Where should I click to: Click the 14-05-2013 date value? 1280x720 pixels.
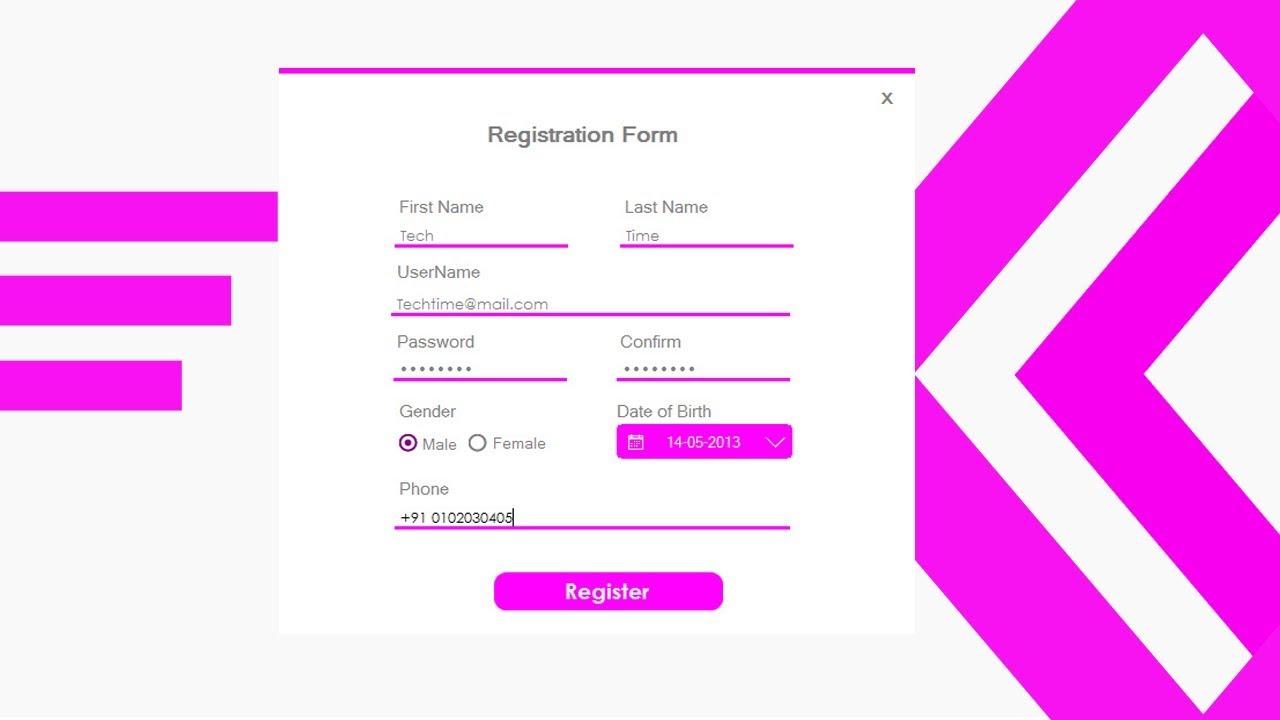pyautogui.click(x=703, y=442)
